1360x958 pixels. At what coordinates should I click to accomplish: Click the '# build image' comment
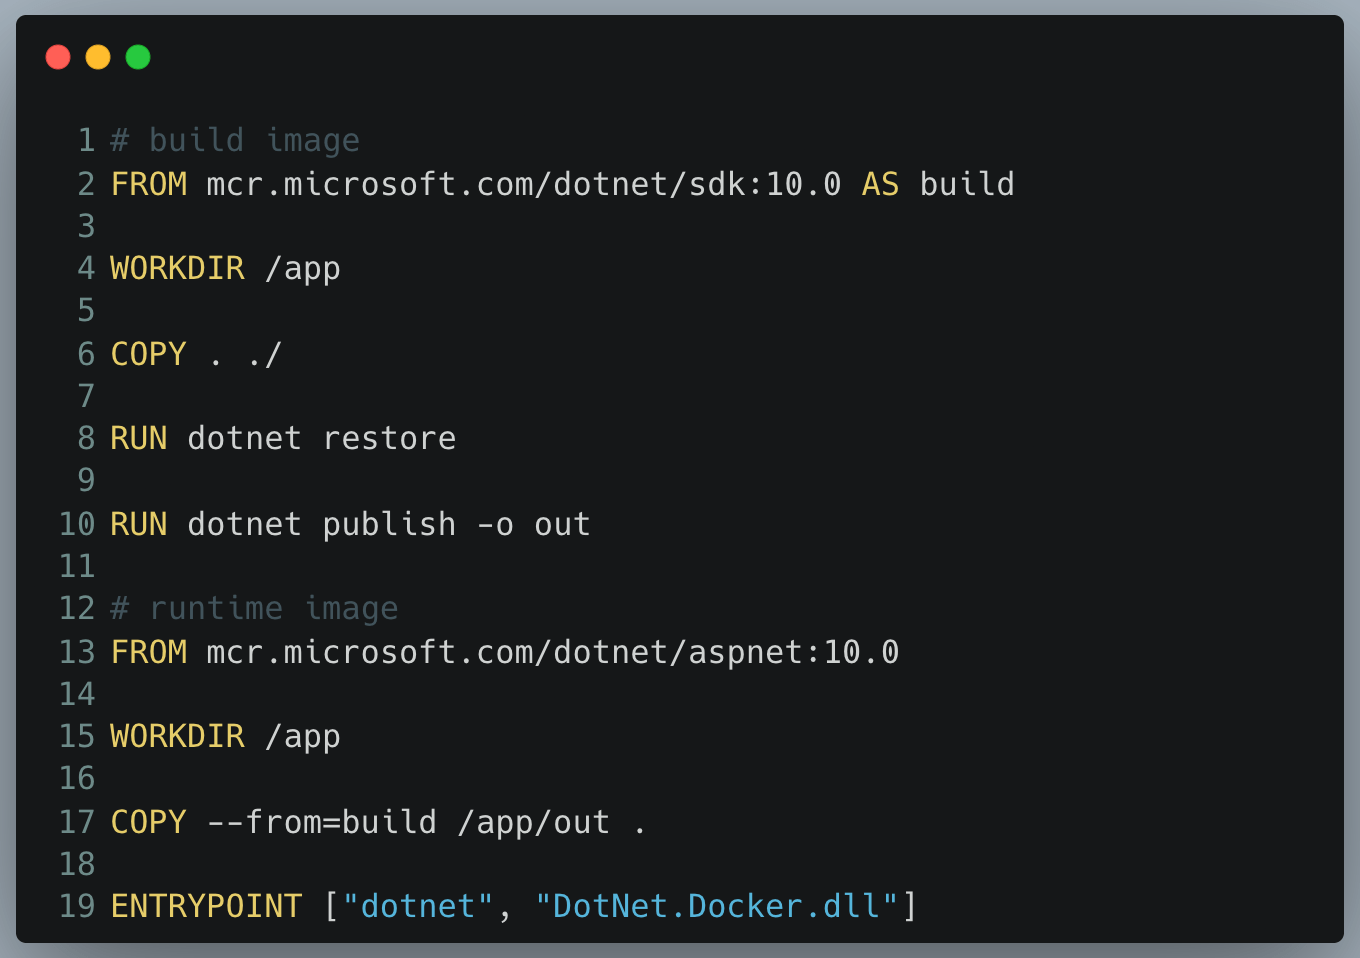tap(234, 141)
